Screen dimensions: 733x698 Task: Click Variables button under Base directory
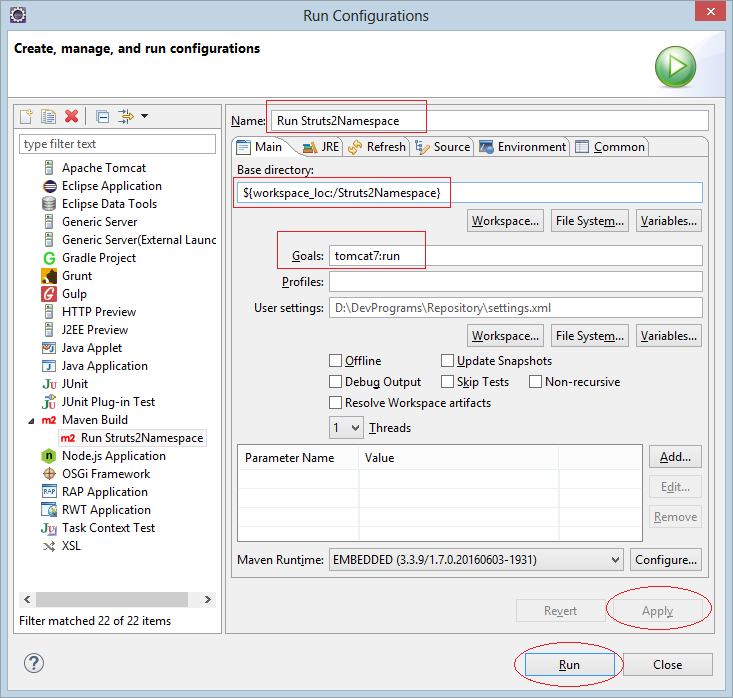(669, 221)
